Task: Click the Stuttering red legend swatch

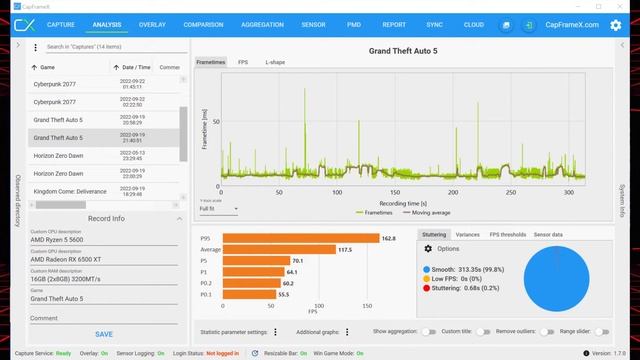Action: [x=427, y=288]
